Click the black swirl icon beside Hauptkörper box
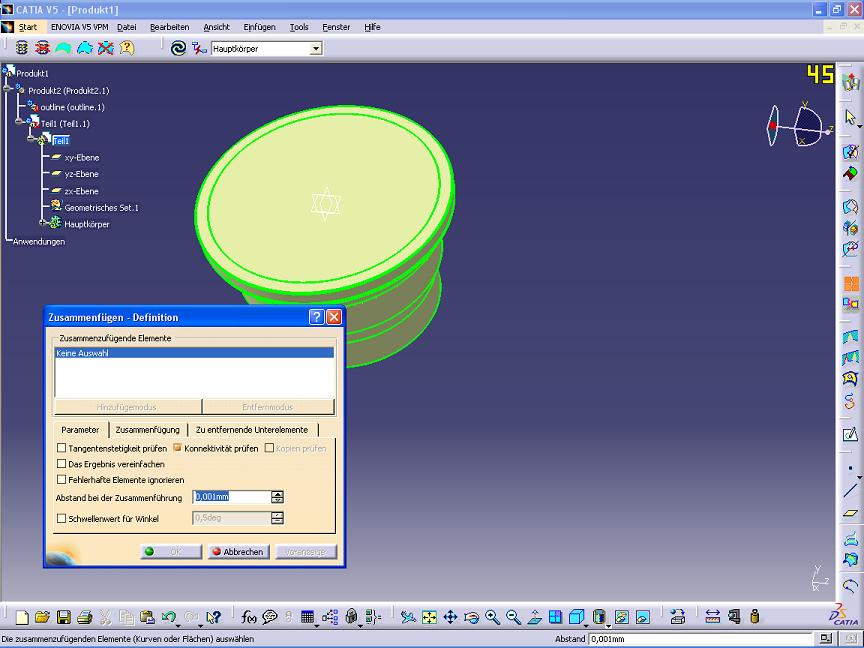 (178, 48)
